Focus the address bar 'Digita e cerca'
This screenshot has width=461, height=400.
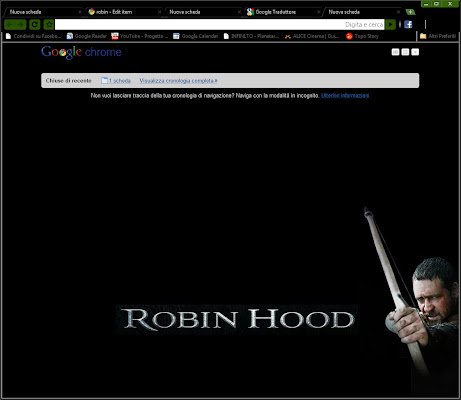[219, 24]
